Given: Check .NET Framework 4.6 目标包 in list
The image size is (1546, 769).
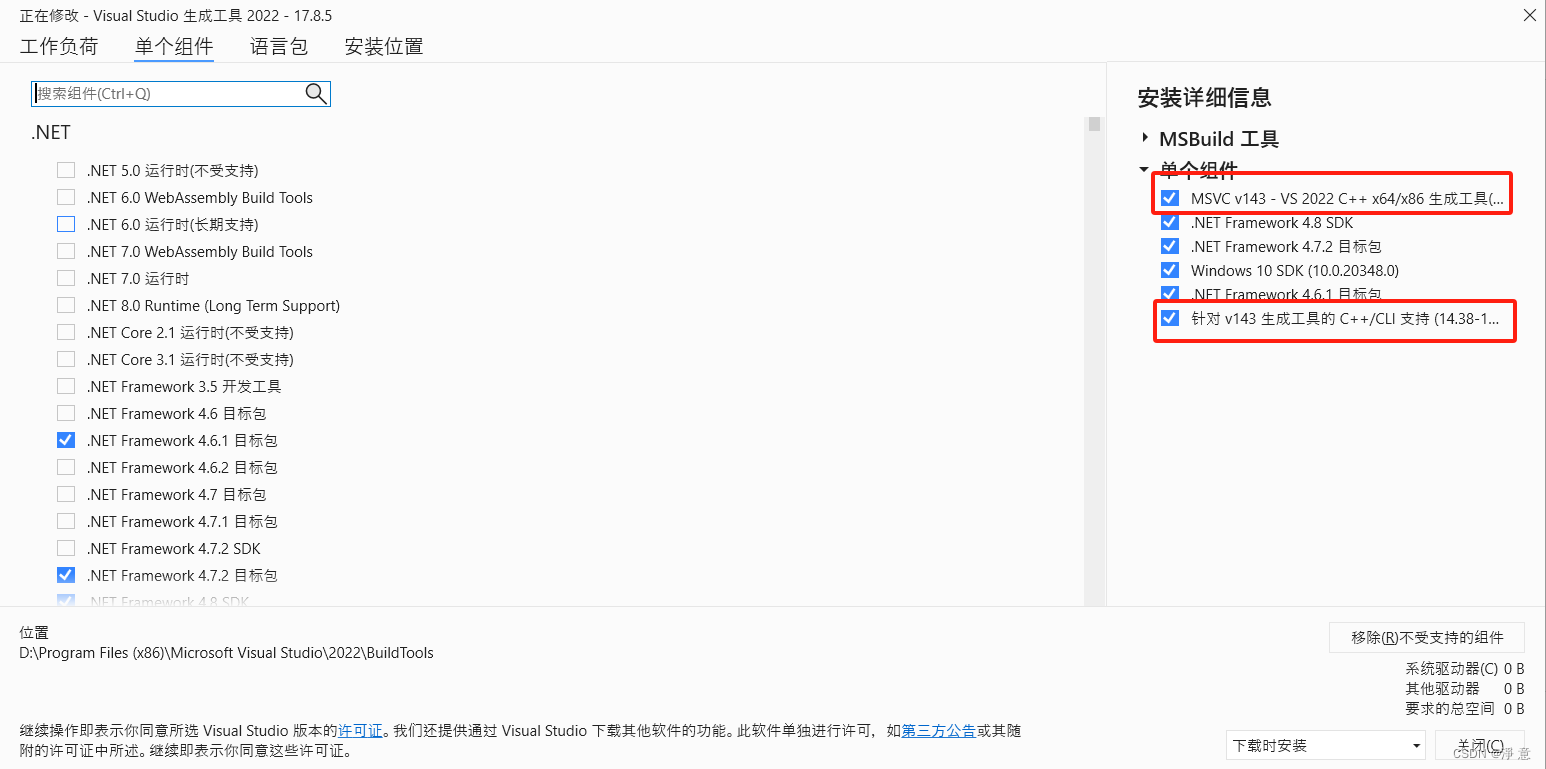Looking at the screenshot, I should [66, 413].
